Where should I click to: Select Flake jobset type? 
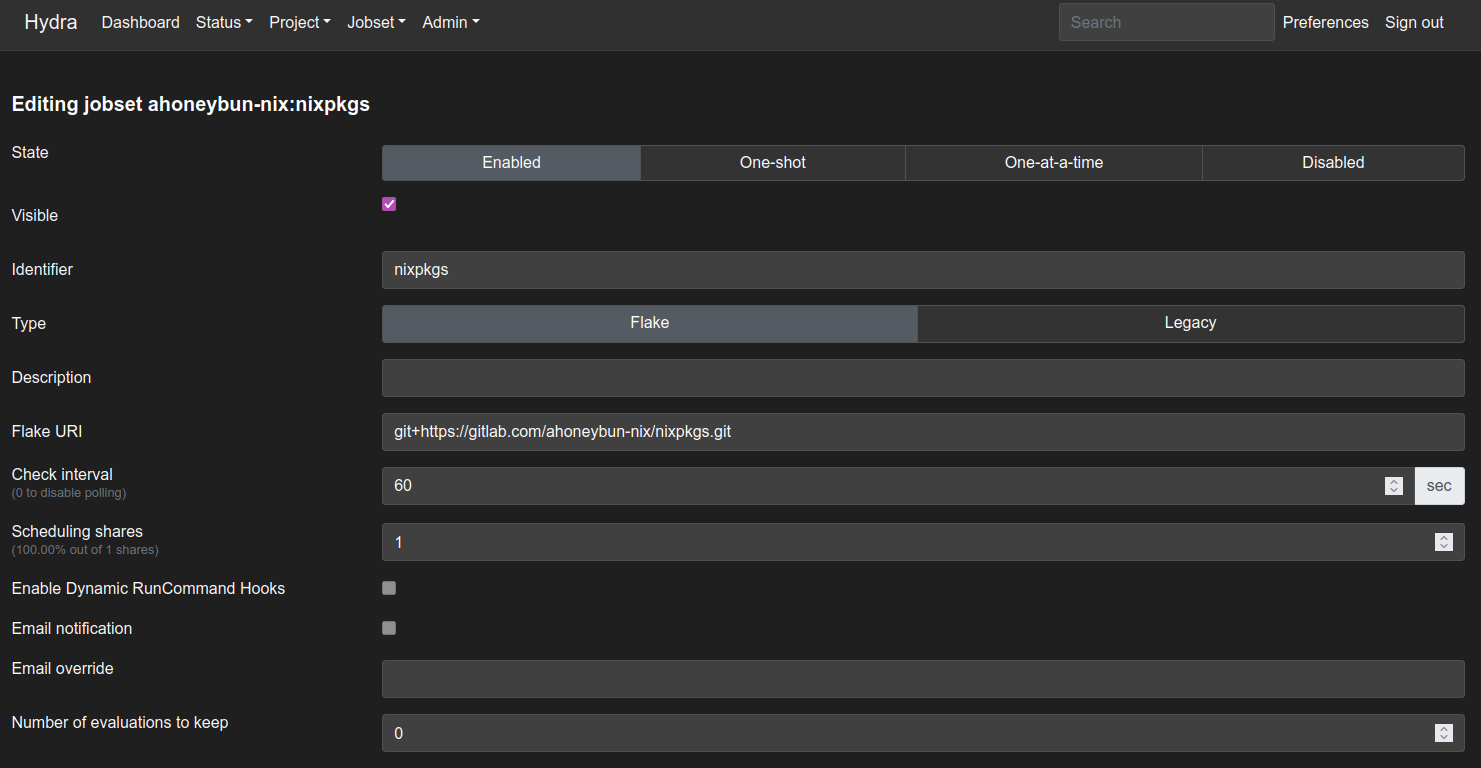click(649, 323)
